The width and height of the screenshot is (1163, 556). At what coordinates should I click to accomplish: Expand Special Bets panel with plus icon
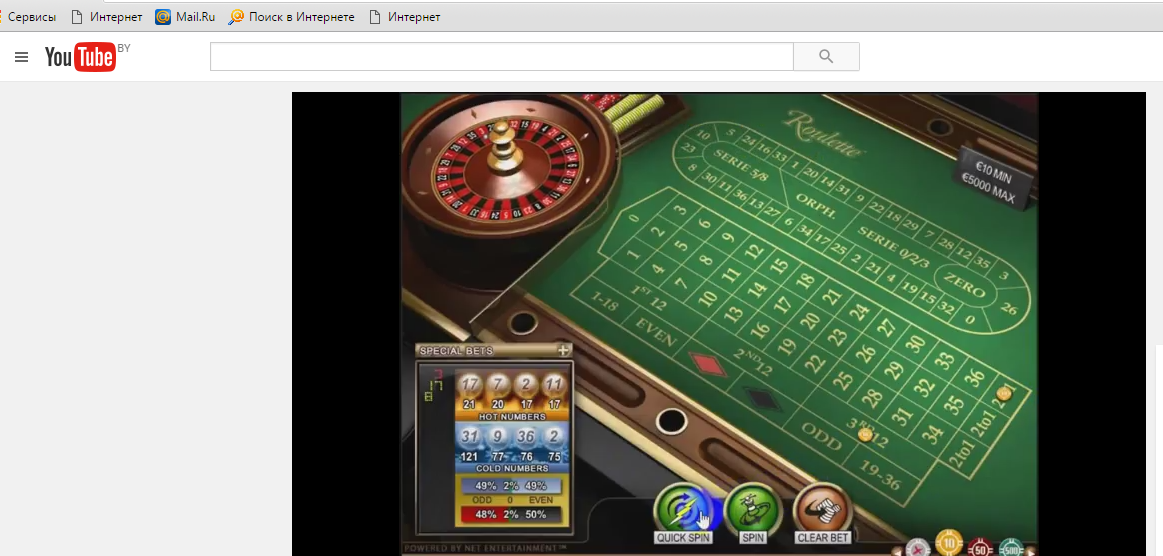[x=563, y=350]
